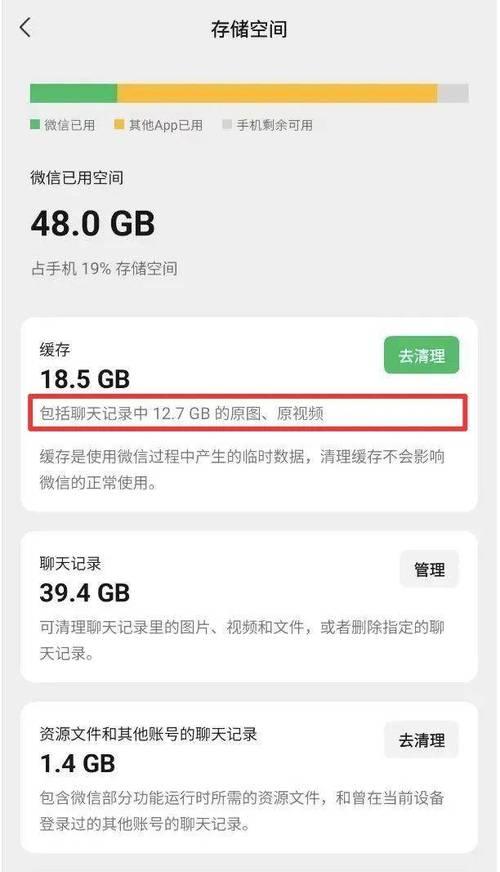
Task: Tap the 48.0 GB total usage figure
Action: [x=93, y=224]
